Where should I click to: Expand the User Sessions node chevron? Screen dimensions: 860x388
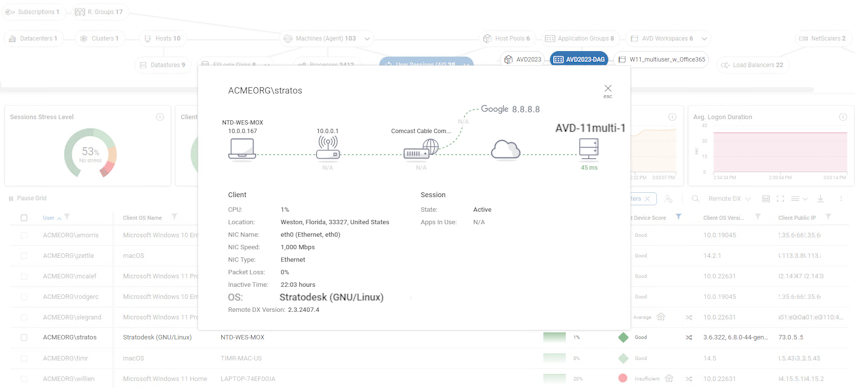coord(467,64)
